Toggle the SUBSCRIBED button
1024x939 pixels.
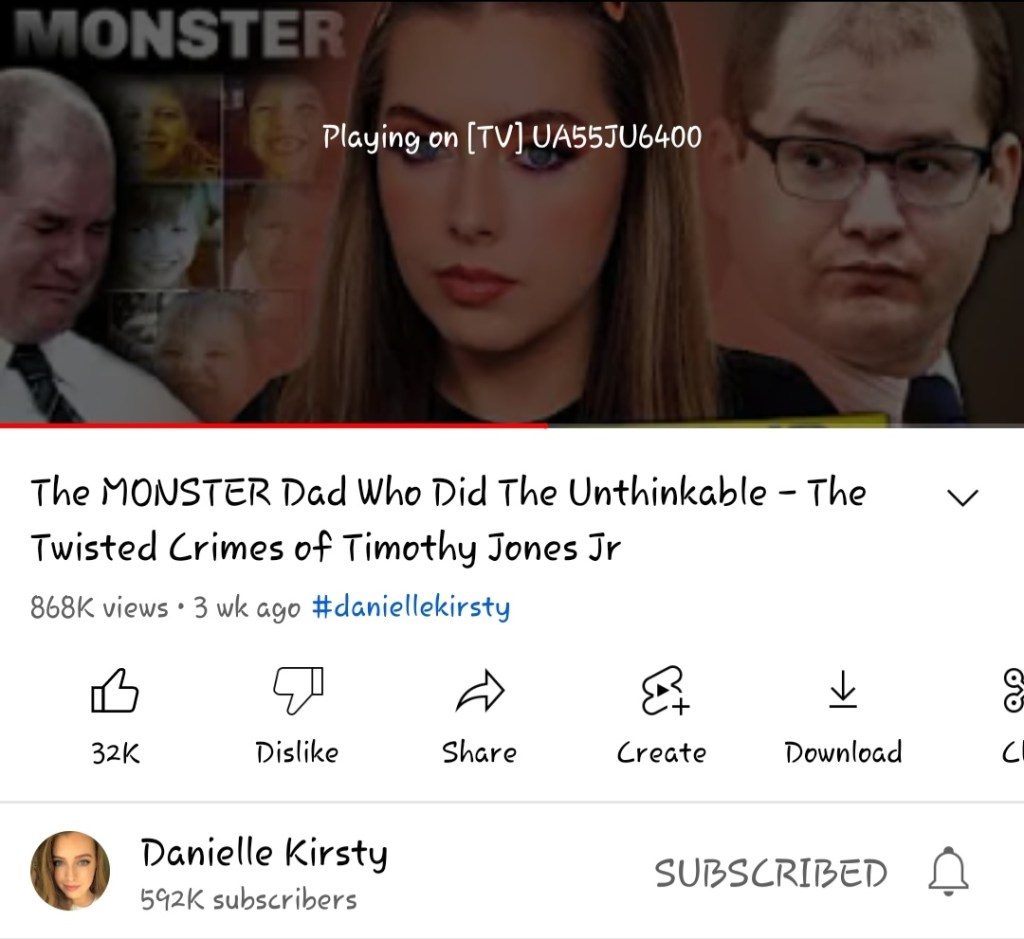(x=771, y=873)
